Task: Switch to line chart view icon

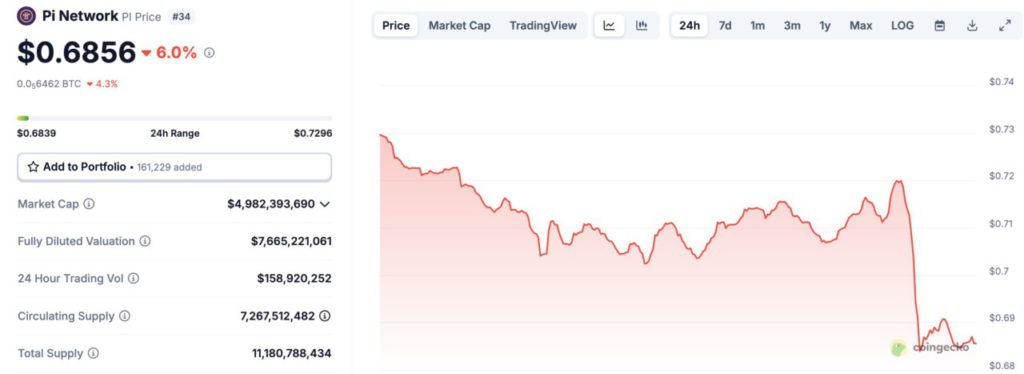Action: 609,25
